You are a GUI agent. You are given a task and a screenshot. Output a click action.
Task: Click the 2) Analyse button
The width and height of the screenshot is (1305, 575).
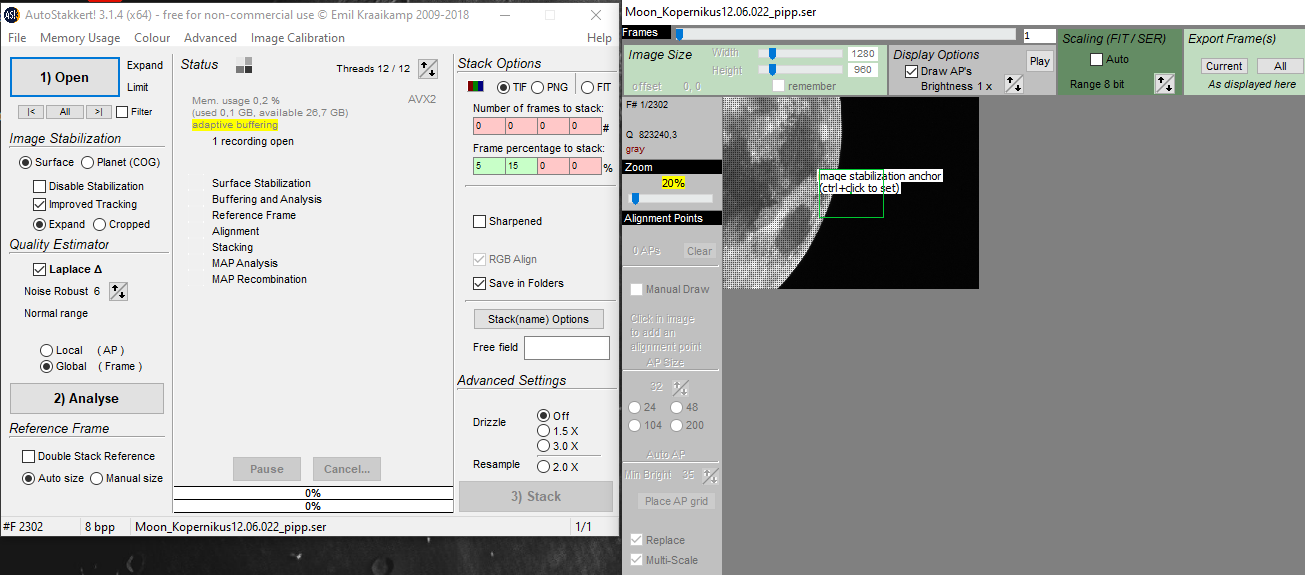click(86, 398)
